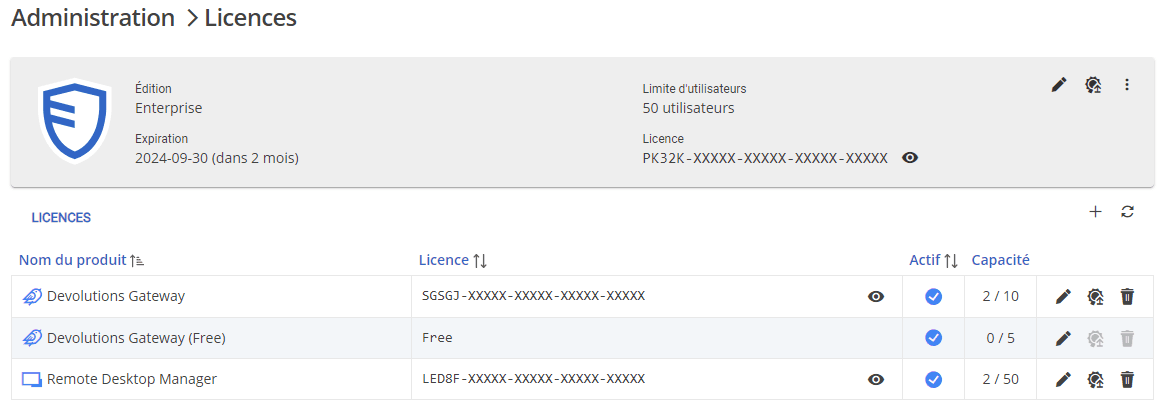Edit the Enterprise licence with pencil icon
This screenshot has height=409, width=1165.
click(1059, 85)
